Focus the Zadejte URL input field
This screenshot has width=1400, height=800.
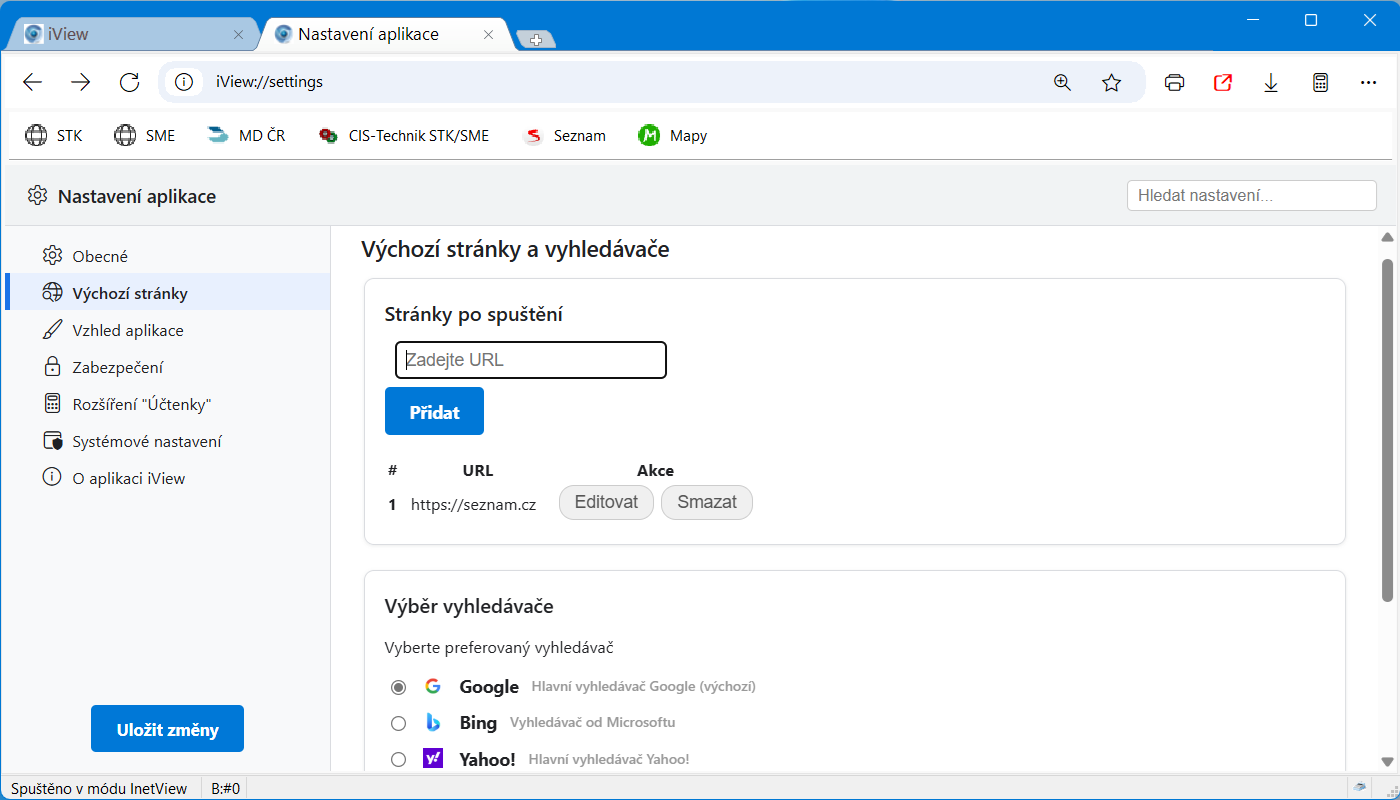click(531, 360)
